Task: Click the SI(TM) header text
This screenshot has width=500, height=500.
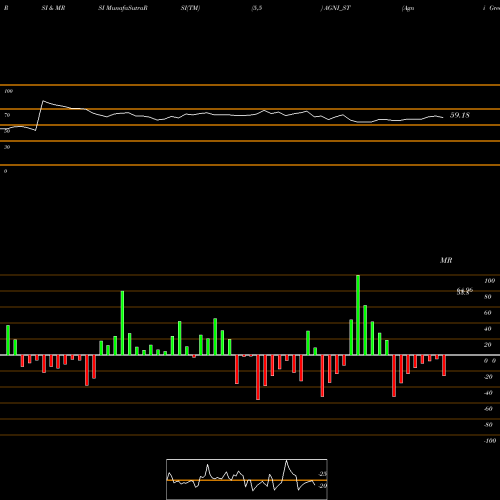Action: (190, 8)
